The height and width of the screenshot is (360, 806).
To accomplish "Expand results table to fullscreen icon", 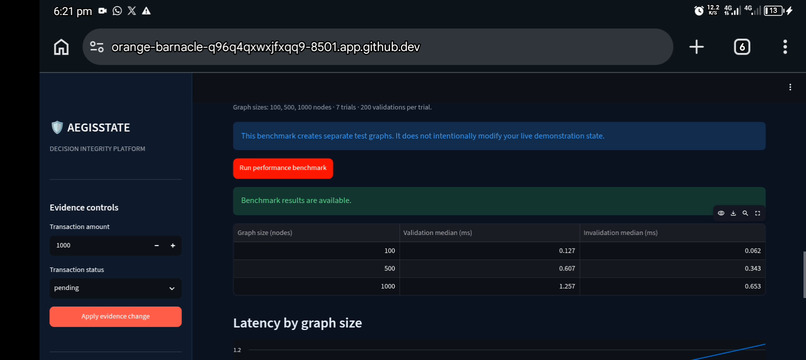I will click(758, 213).
